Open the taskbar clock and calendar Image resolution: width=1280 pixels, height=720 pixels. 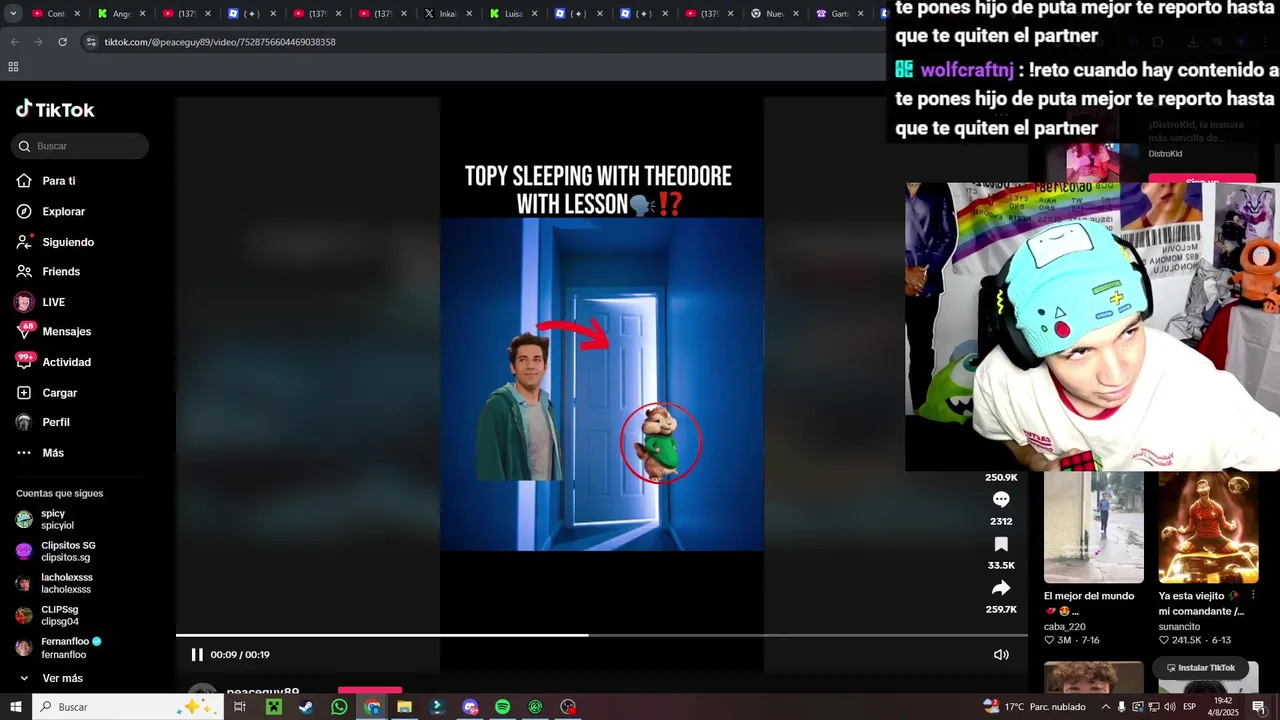[x=1223, y=707]
